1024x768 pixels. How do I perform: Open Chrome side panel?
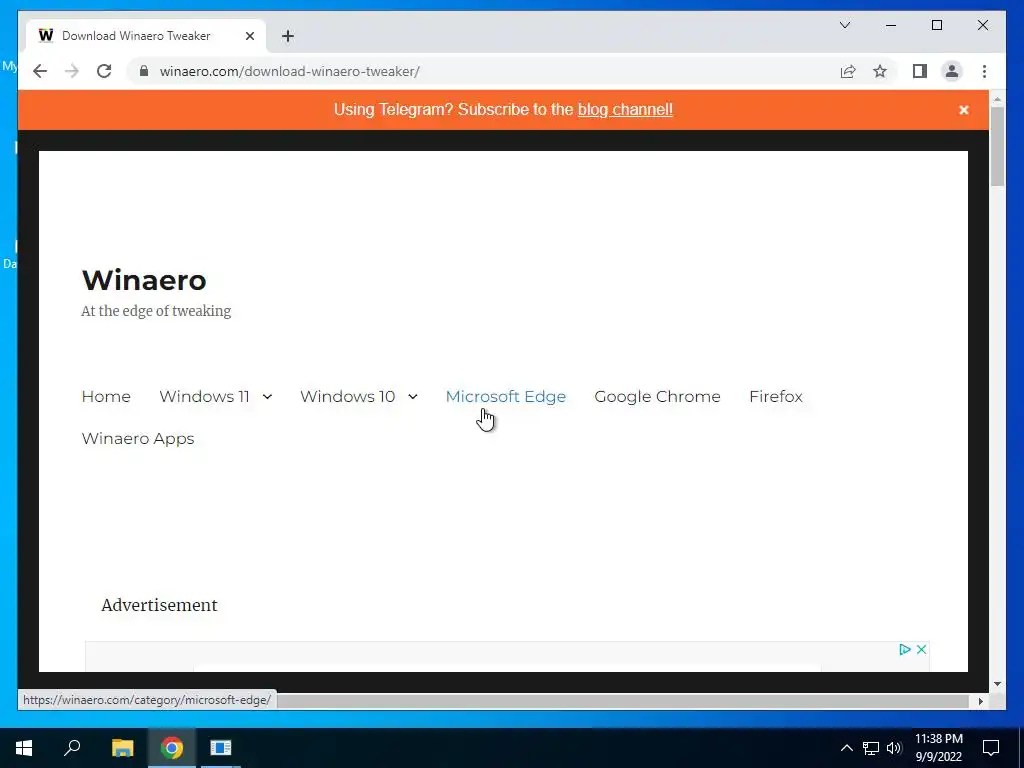coord(920,71)
